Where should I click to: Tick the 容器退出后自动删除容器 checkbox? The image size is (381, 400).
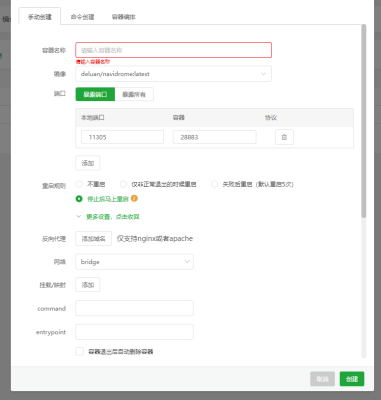click(x=79, y=351)
